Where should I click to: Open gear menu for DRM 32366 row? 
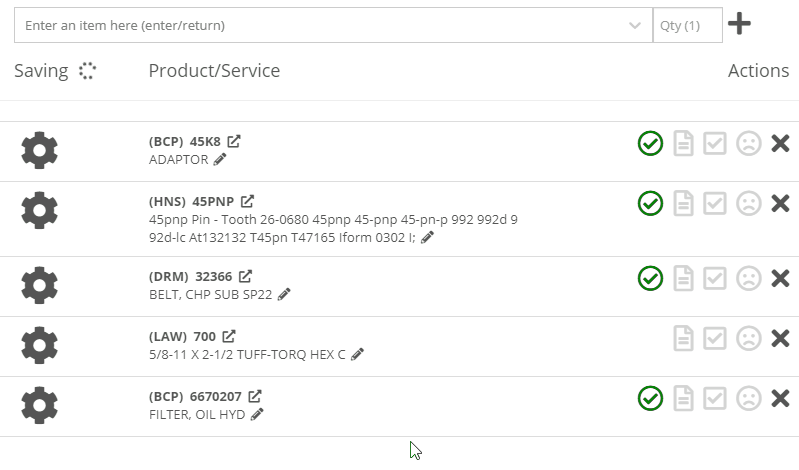(39, 285)
